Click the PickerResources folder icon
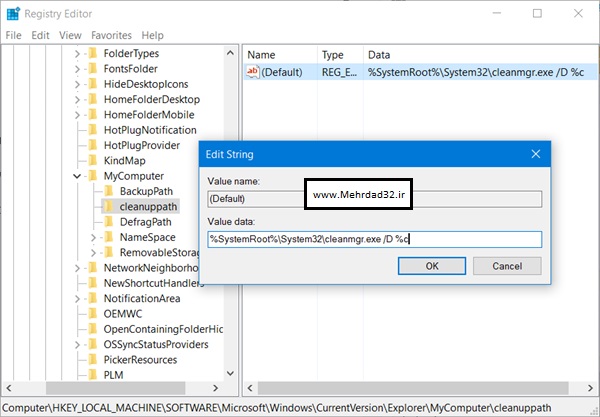 (93, 359)
